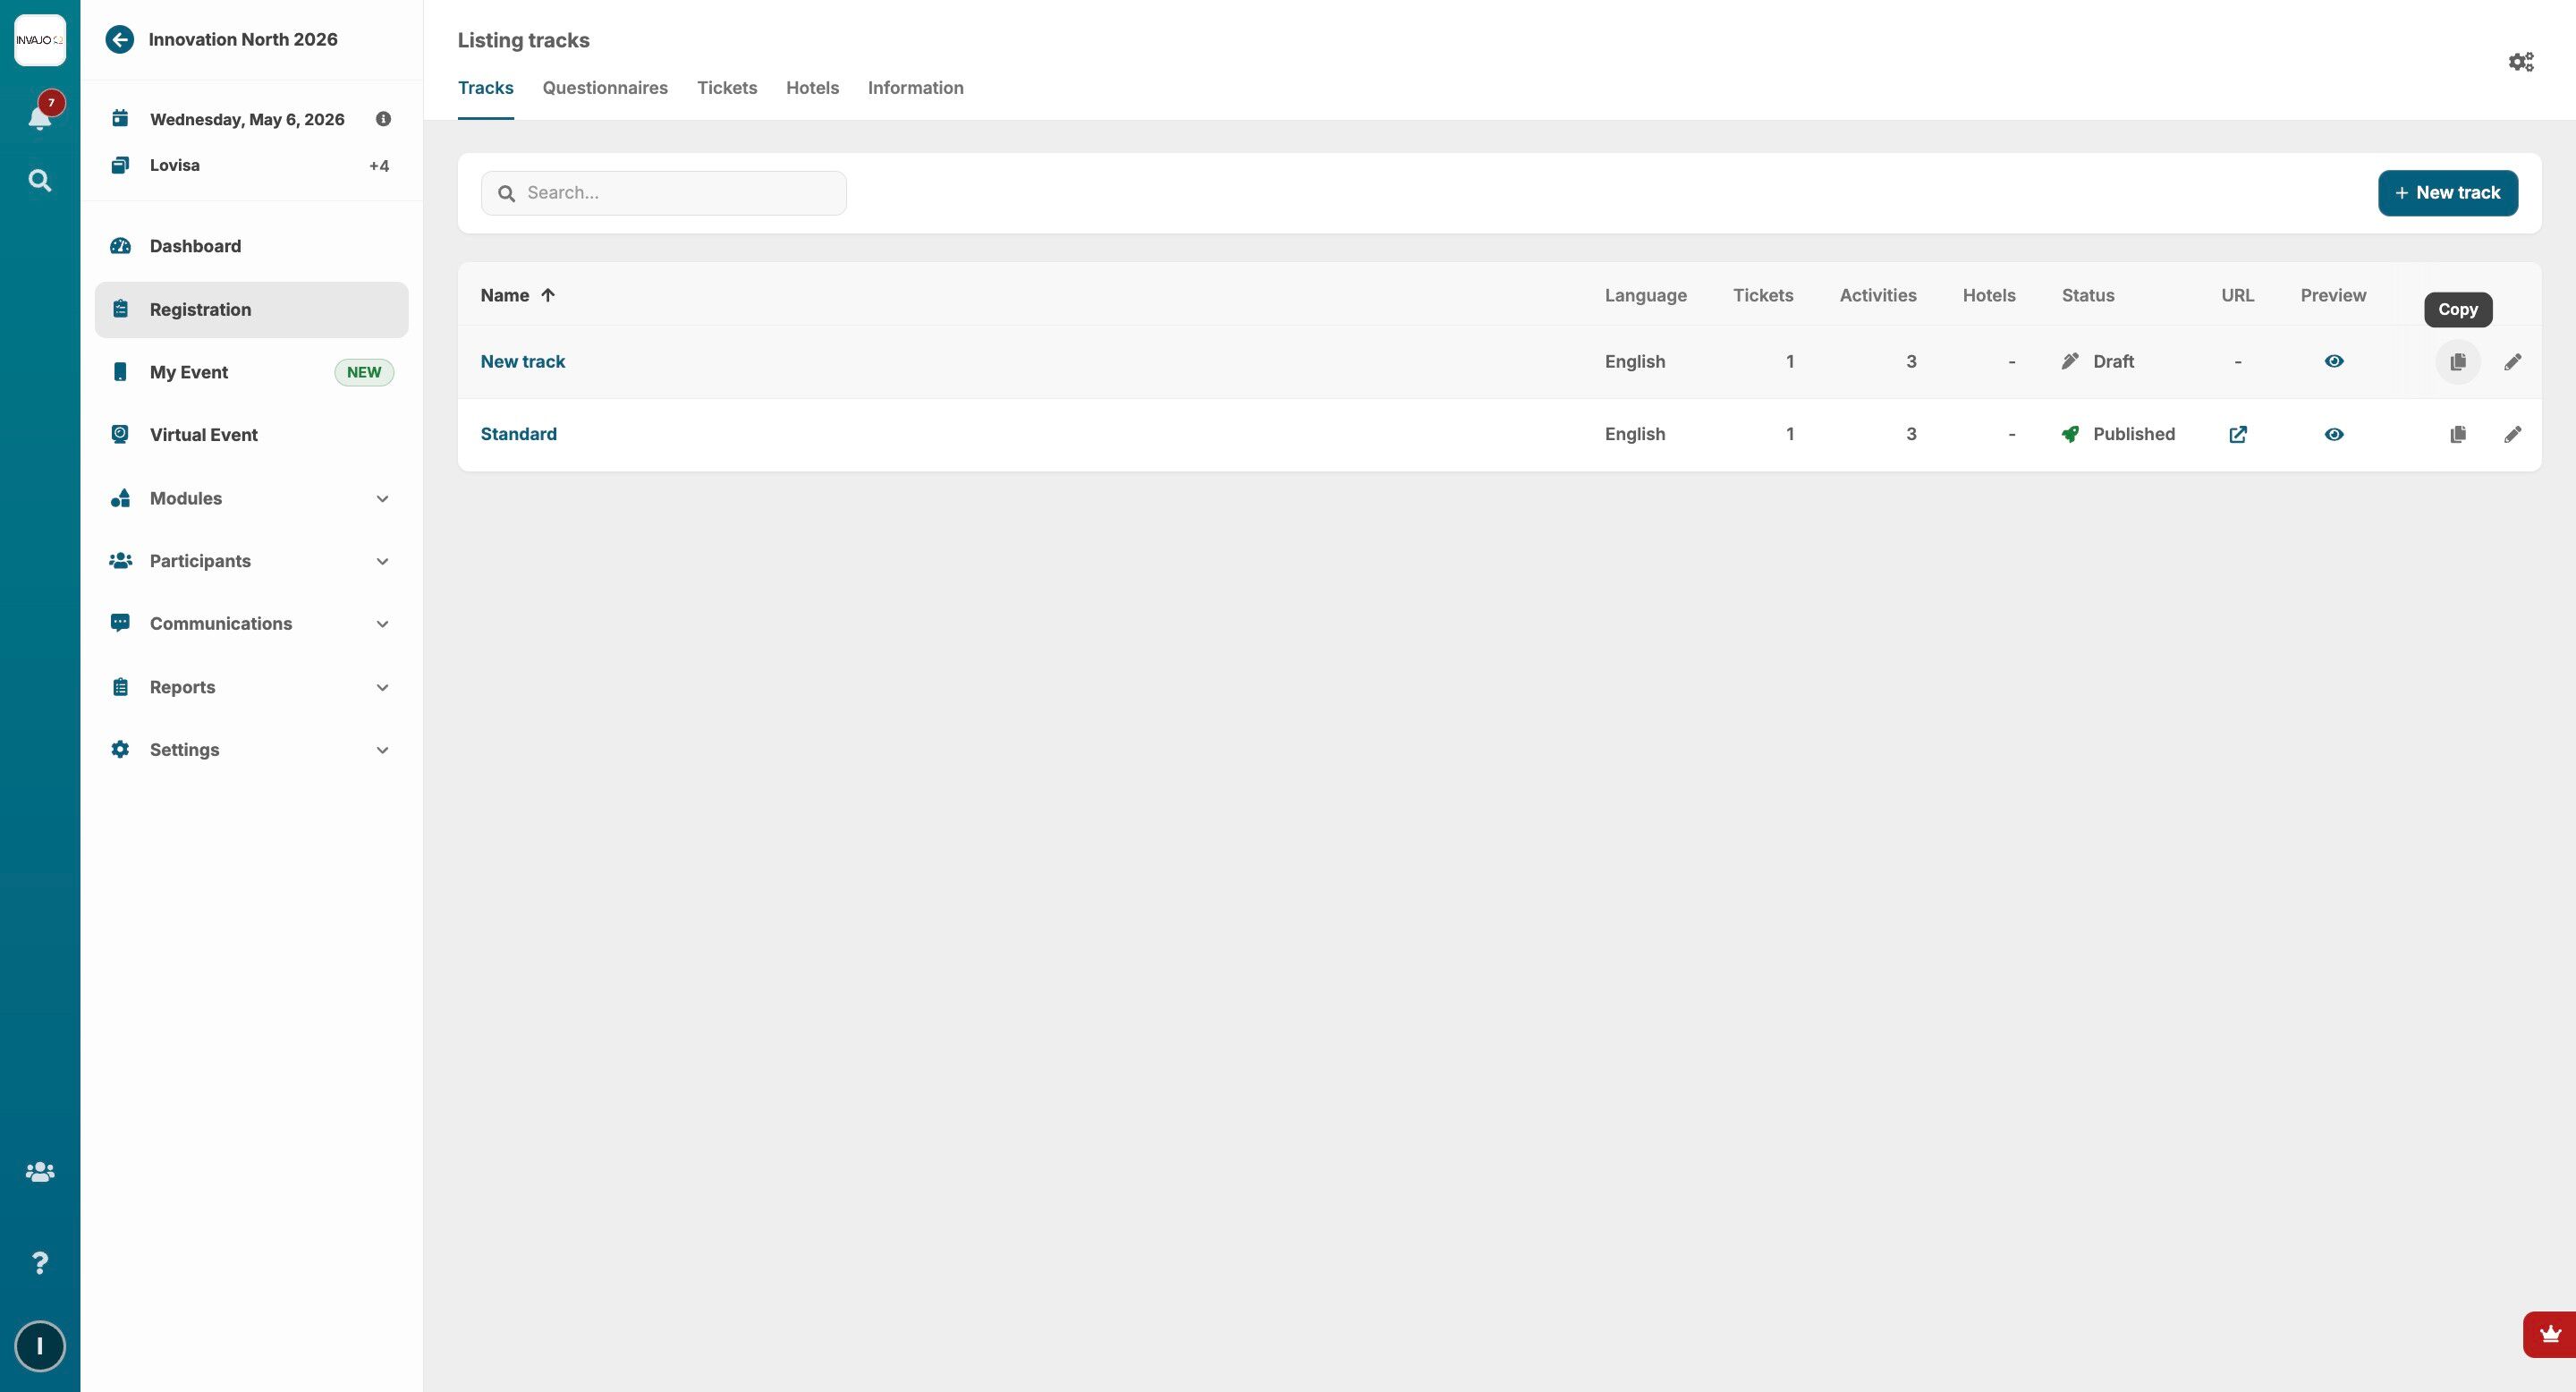Click the back arrow beside Innovation North 2026
This screenshot has width=2576, height=1392.
(120, 40)
